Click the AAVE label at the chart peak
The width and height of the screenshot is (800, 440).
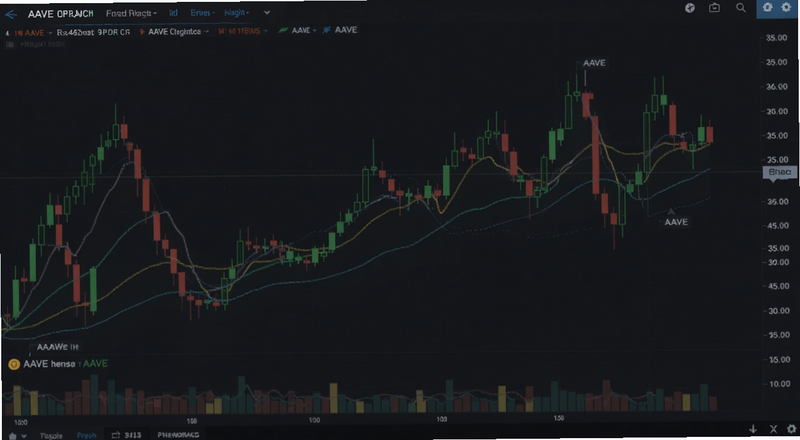pos(594,63)
